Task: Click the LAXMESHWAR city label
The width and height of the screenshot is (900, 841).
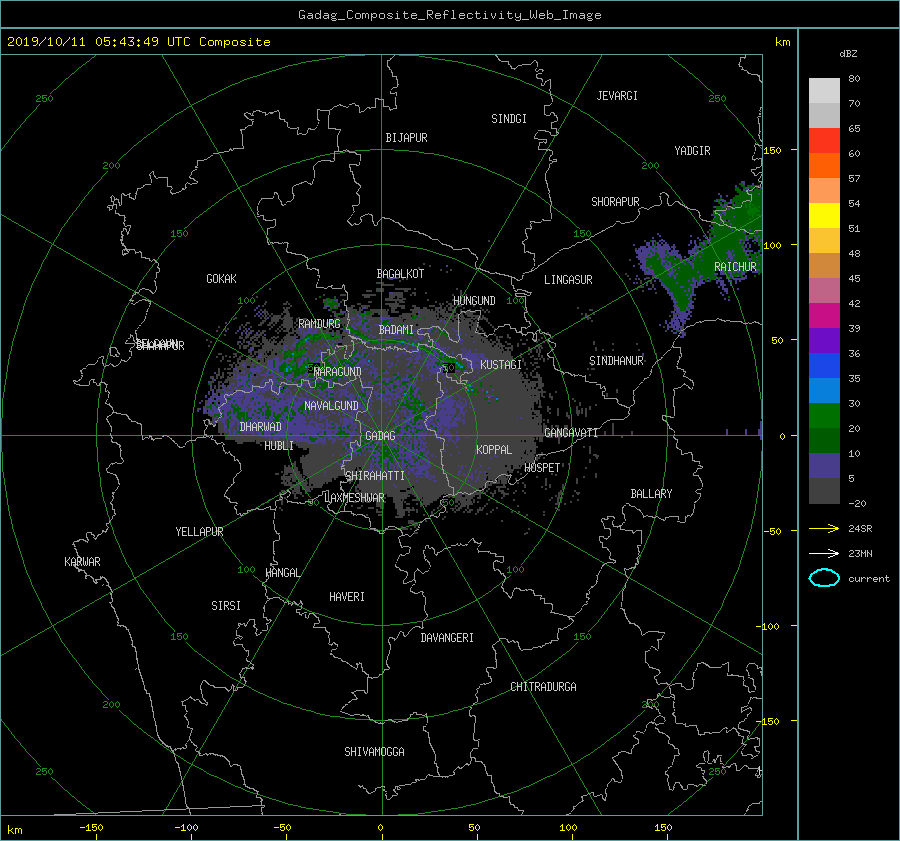Action: pos(354,498)
